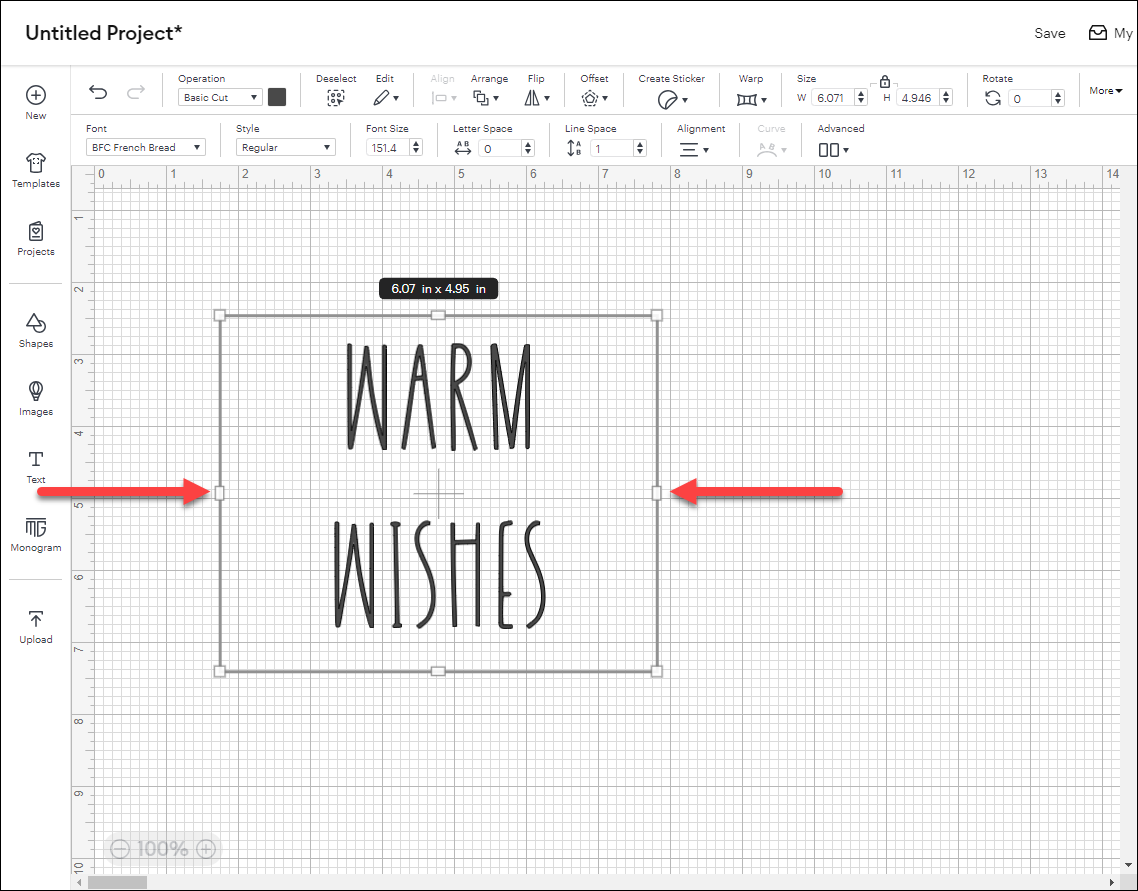This screenshot has width=1138, height=891.
Task: Expand the Regular style dropdown
Action: pos(285,146)
